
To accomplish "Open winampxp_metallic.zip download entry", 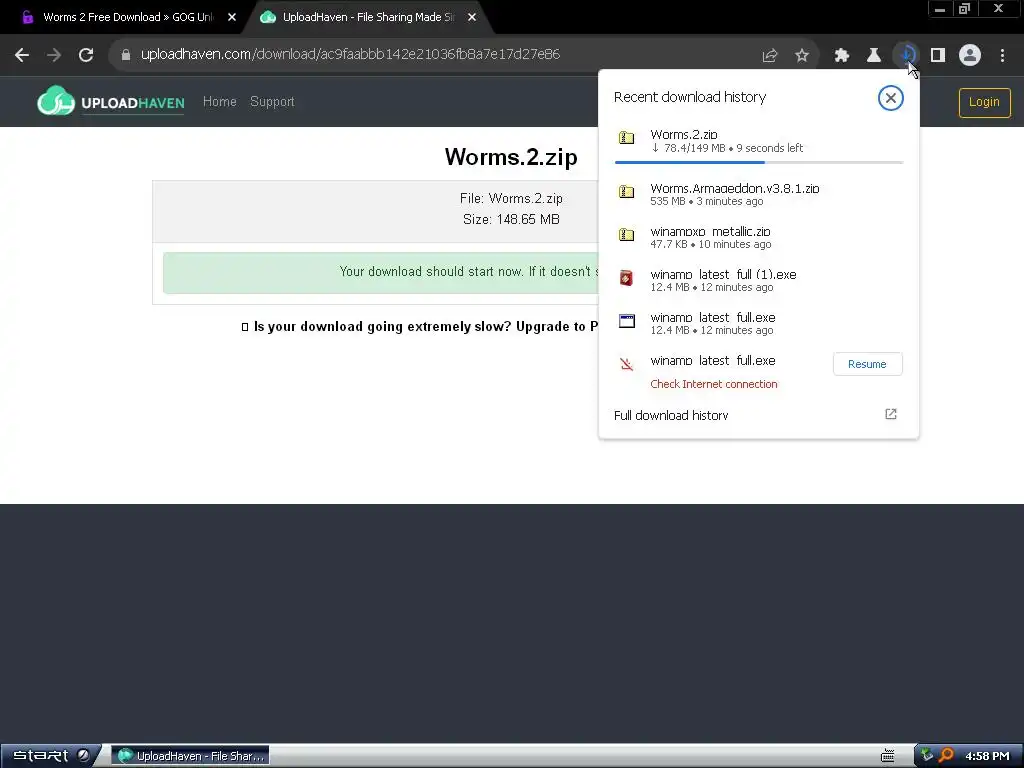I will [x=759, y=237].
